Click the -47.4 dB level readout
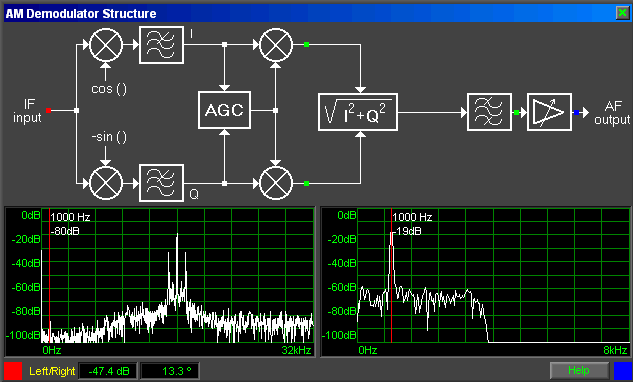The image size is (633, 382). click(x=108, y=371)
